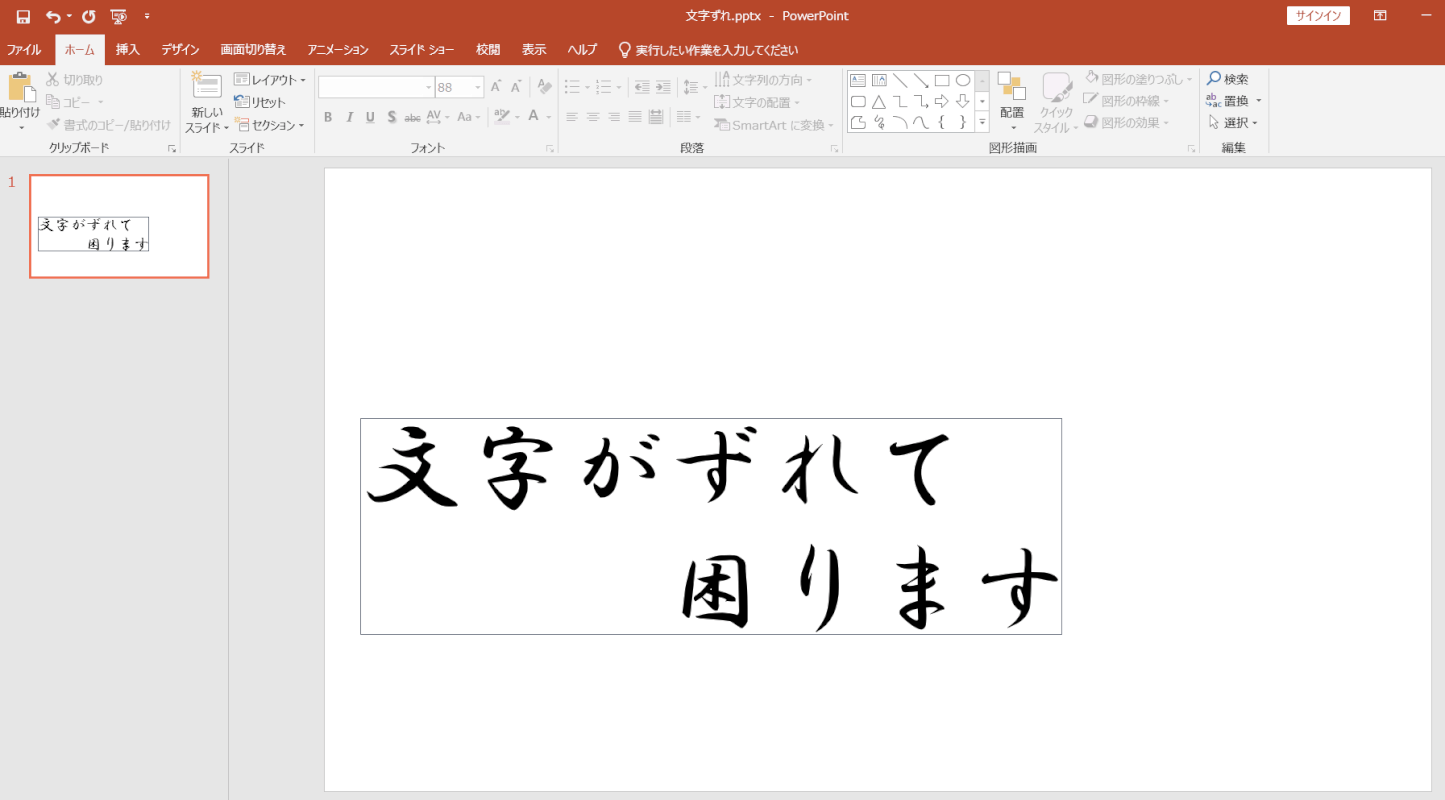Screen dimensions: 1445x800
Task: Select the Oval shape in gallery
Action: click(x=963, y=80)
